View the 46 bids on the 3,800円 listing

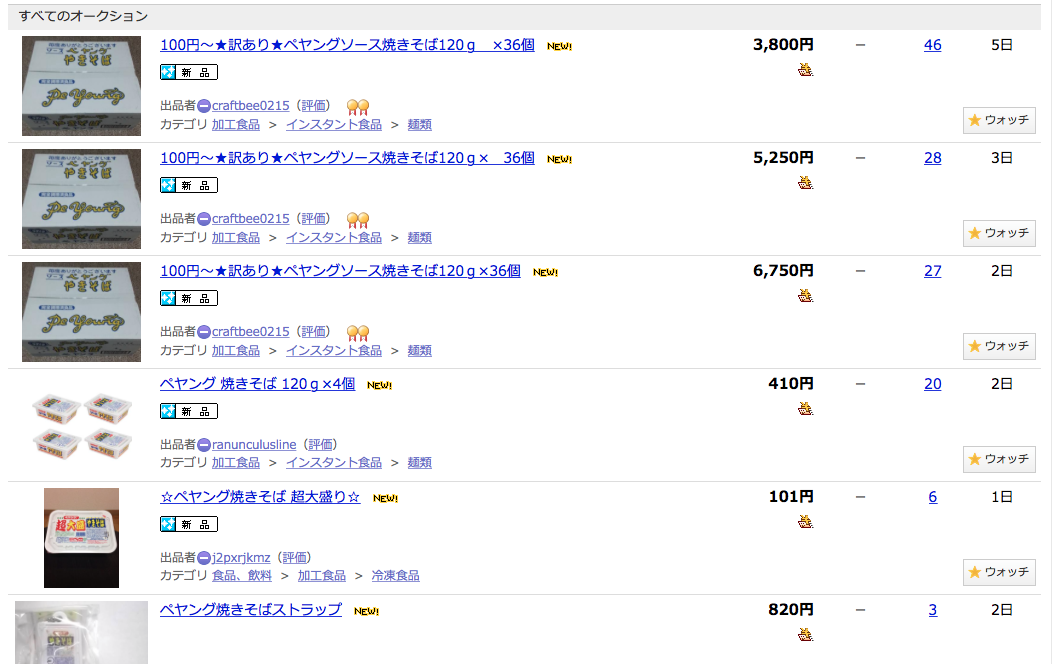933,45
